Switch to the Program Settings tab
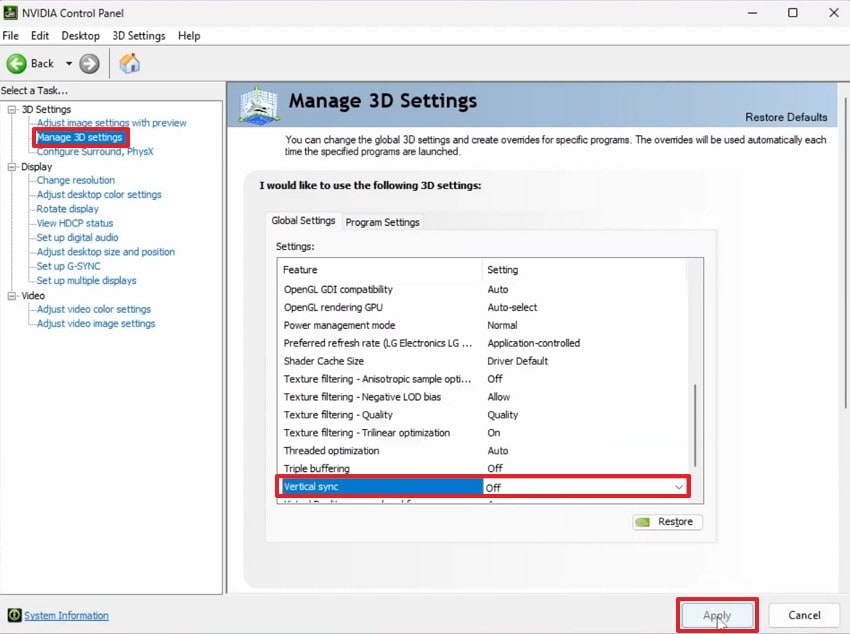 (382, 222)
